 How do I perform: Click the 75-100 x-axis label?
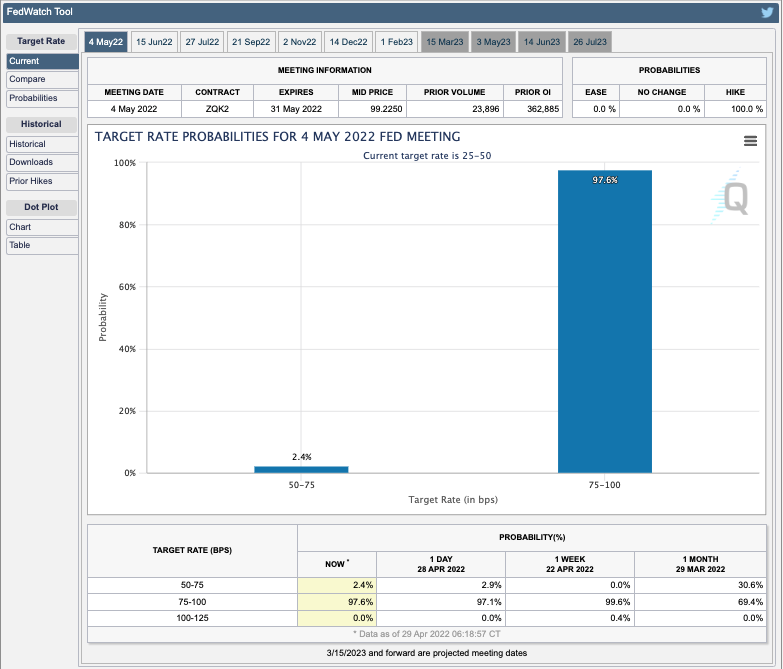[x=604, y=485]
